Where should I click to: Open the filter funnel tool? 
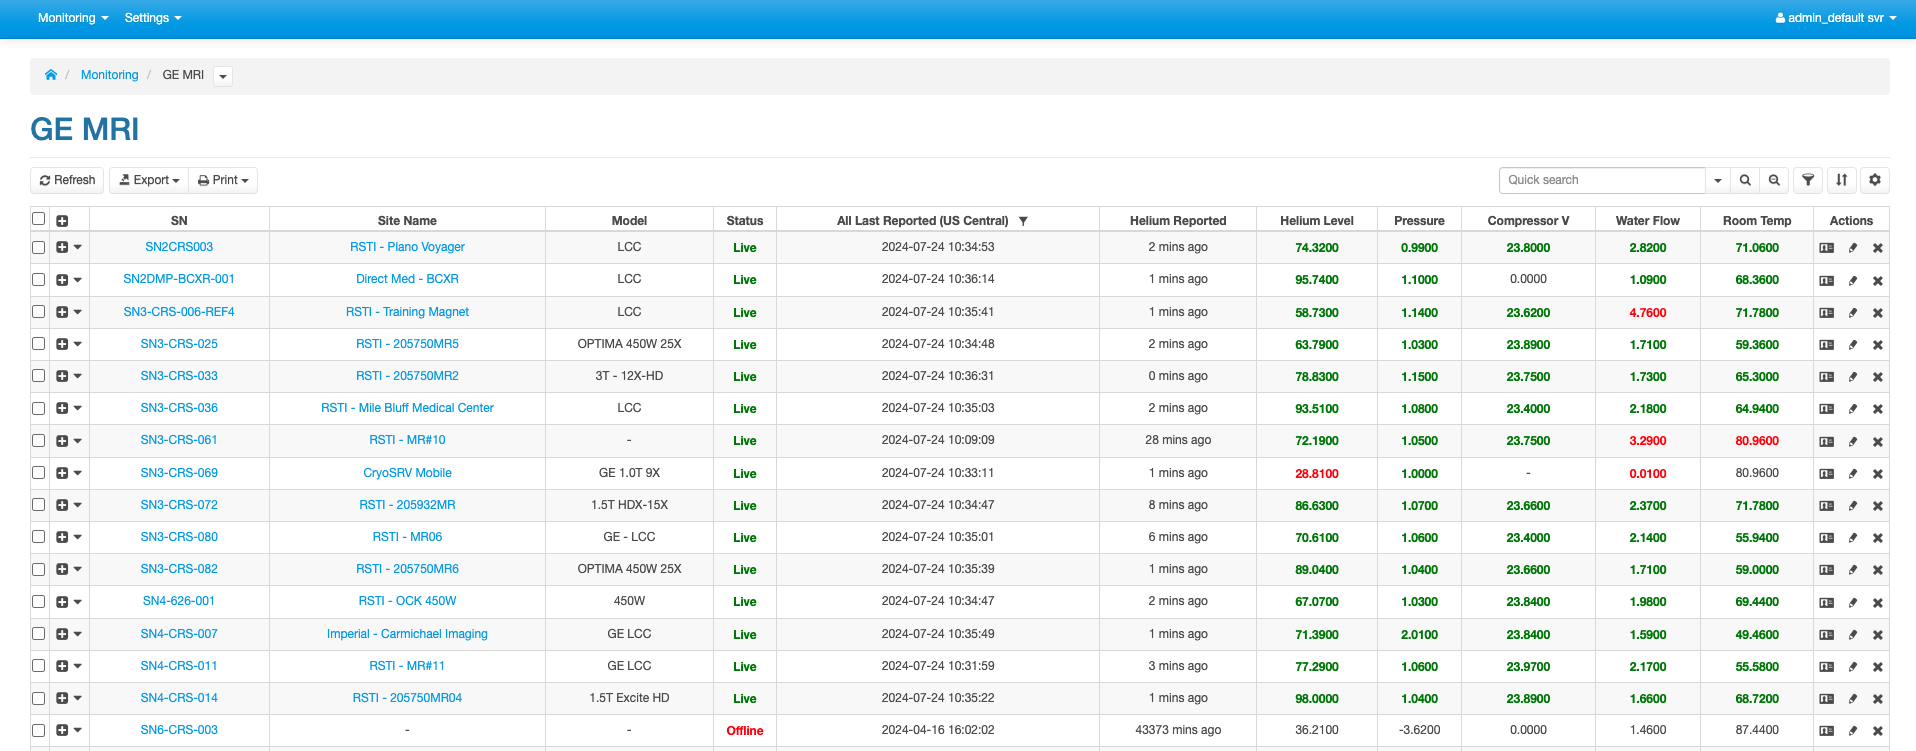click(x=1808, y=180)
